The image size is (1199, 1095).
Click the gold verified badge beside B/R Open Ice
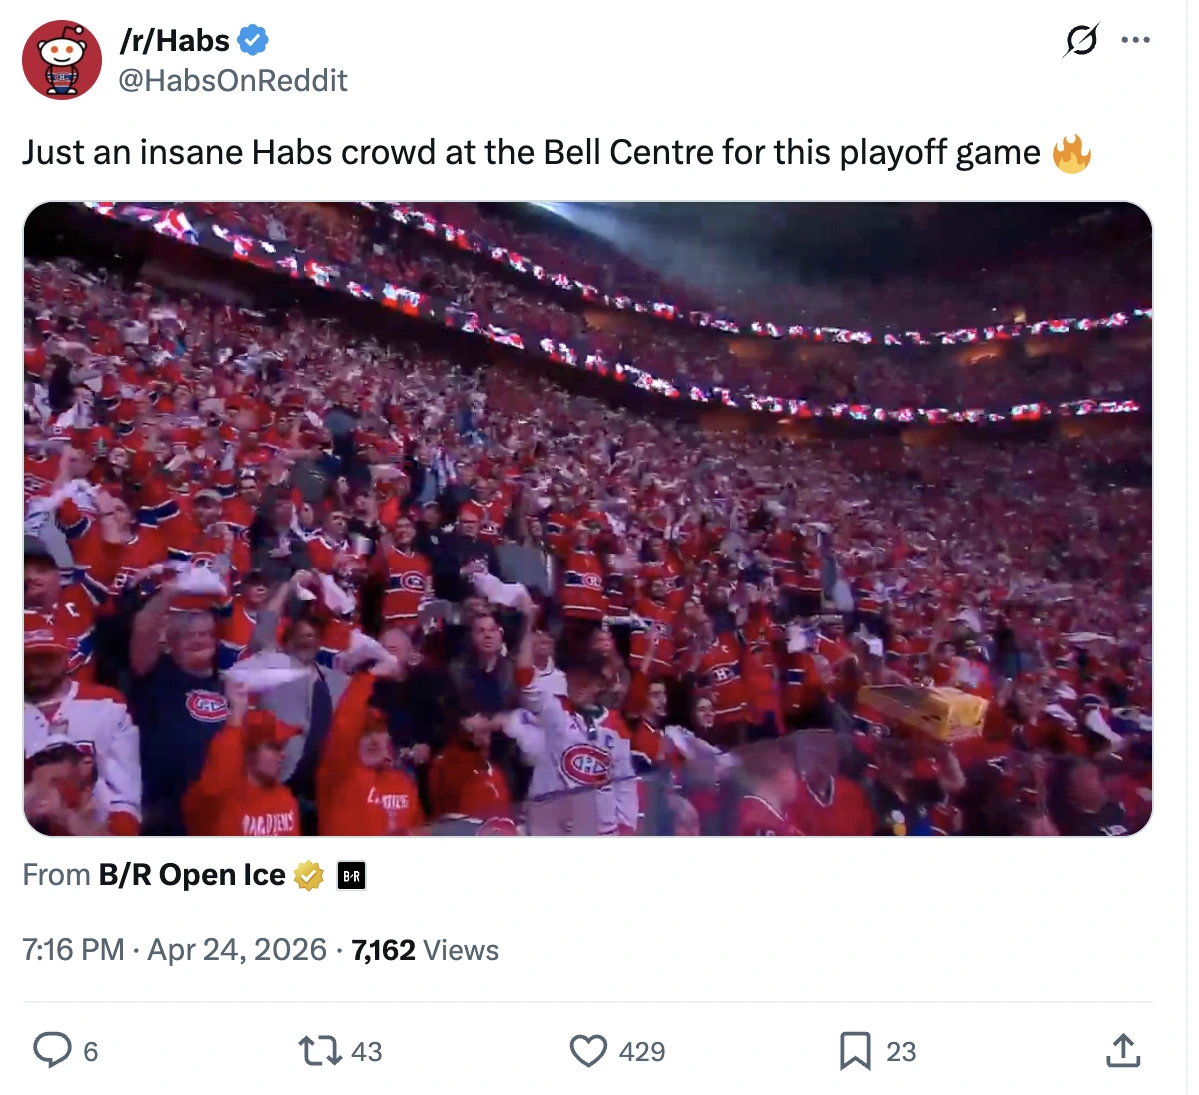[x=309, y=876]
